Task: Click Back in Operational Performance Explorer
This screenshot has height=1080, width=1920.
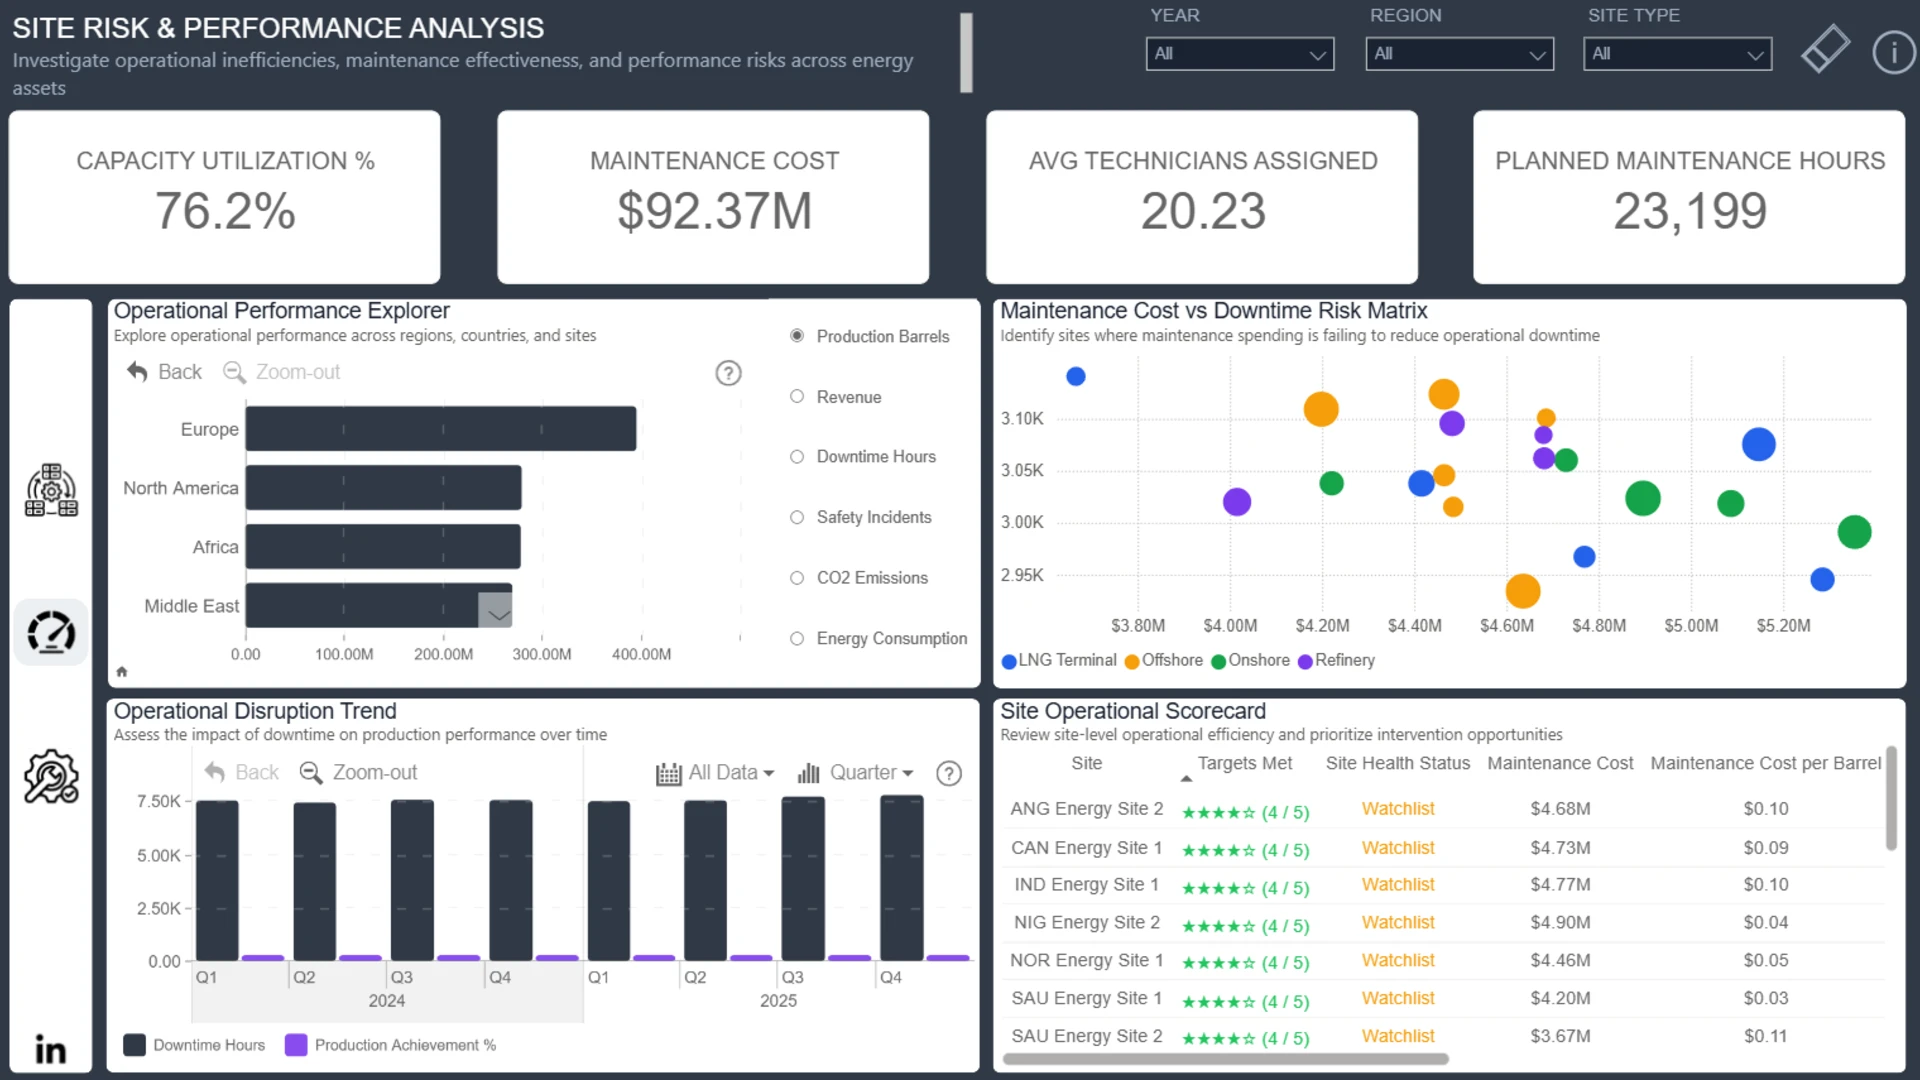Action: [164, 372]
